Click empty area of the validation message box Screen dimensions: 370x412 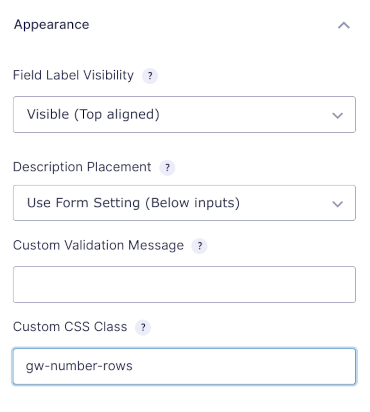pos(184,284)
